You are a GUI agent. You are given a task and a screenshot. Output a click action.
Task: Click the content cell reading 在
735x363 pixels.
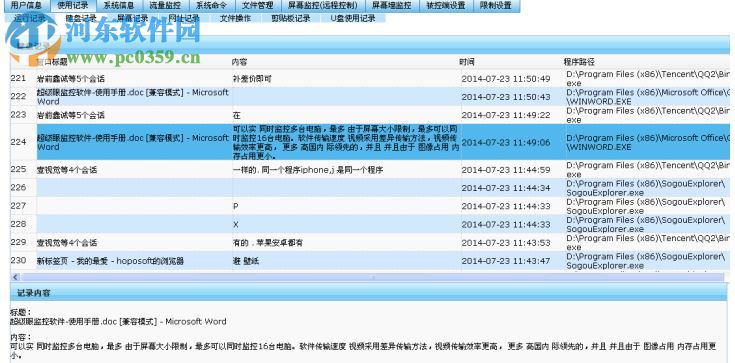pos(236,115)
